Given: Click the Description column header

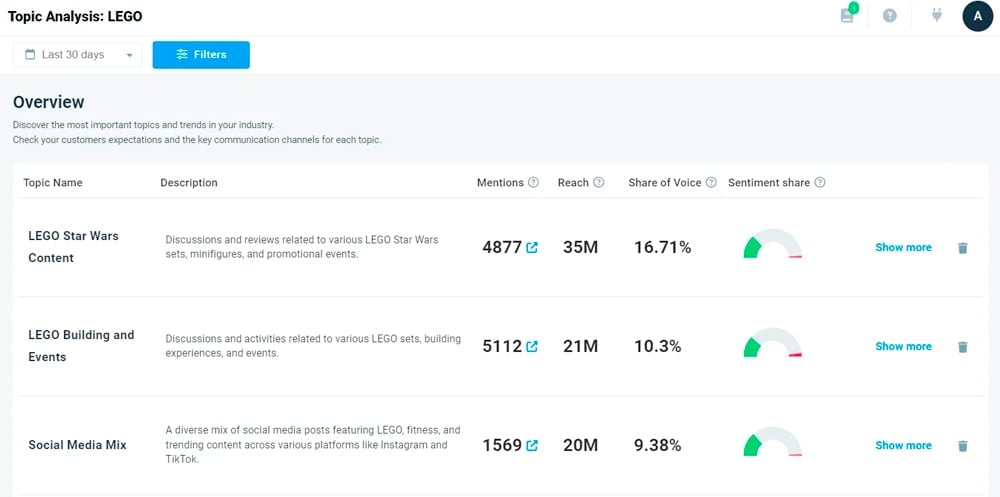Looking at the screenshot, I should click(189, 182).
